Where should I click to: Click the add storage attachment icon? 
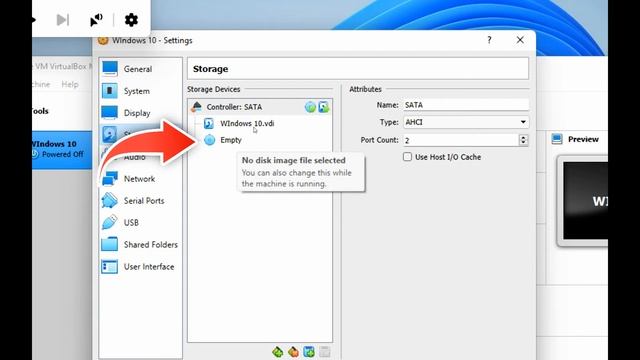(x=309, y=351)
